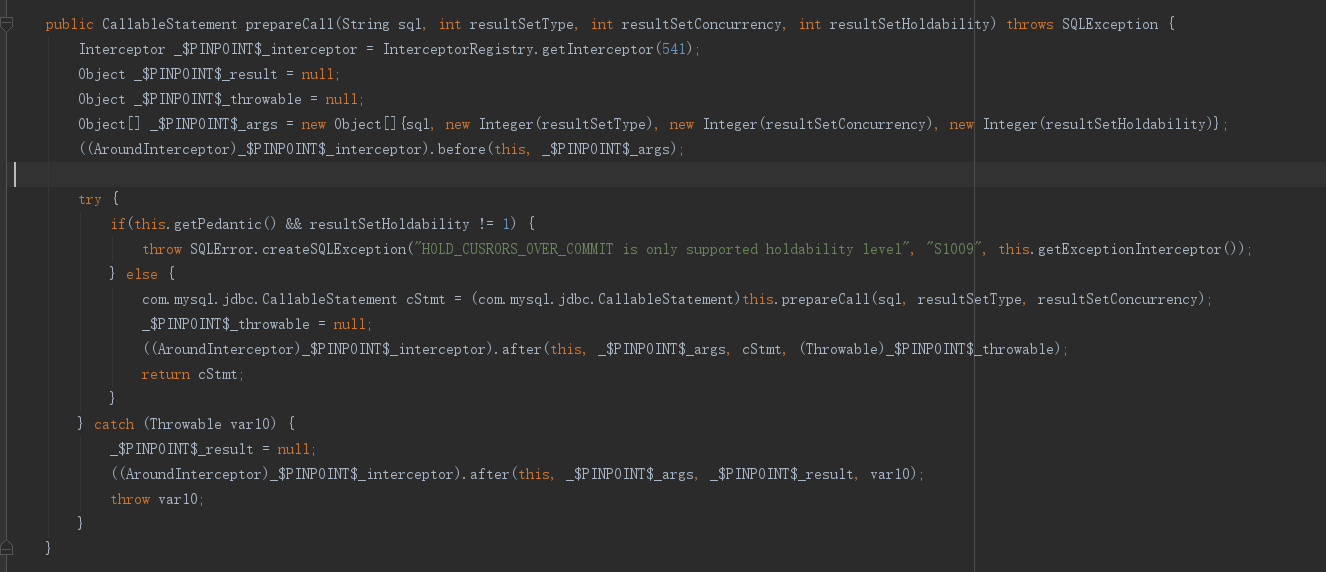Click "new Object[]" in the args declaration
Image resolution: width=1326 pixels, height=572 pixels.
pos(349,124)
